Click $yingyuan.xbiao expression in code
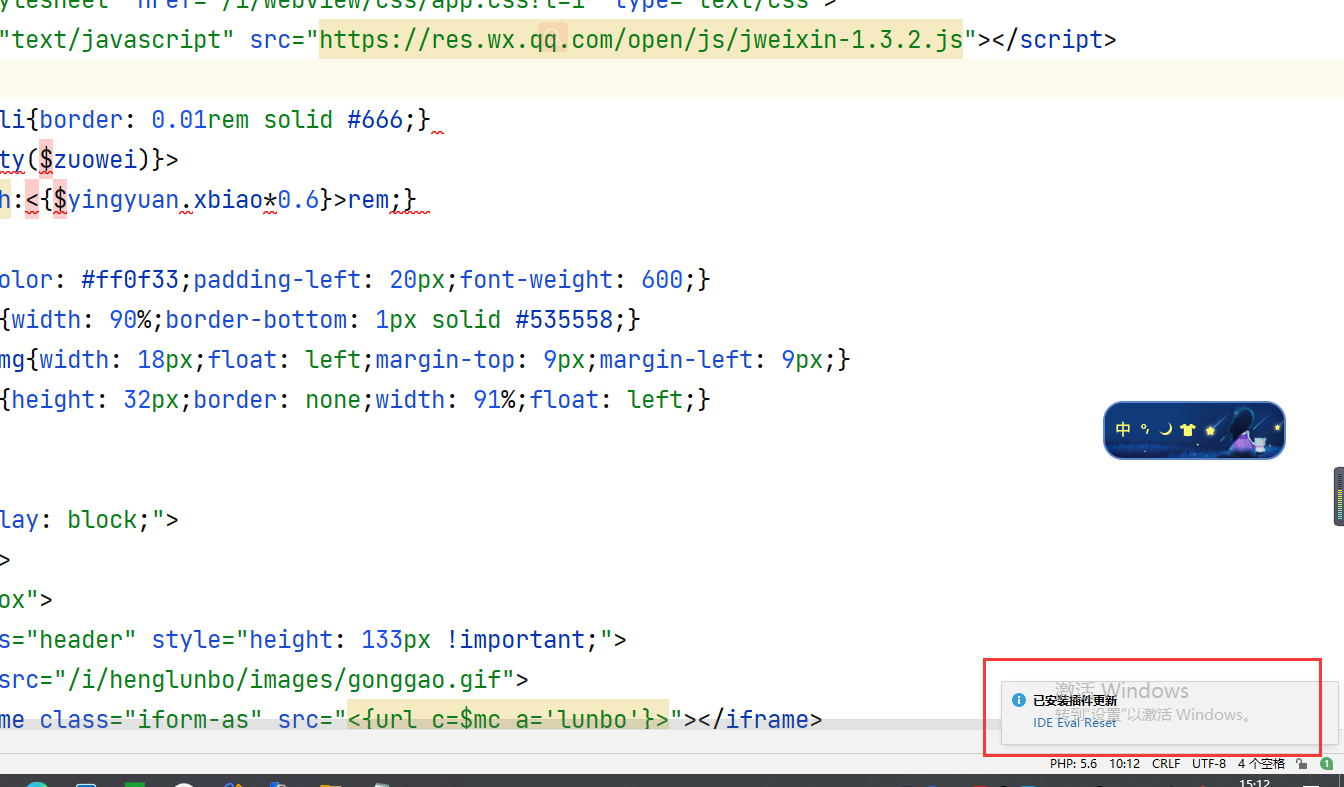Screen dimensions: 1344x787 pyautogui.click(x=158, y=200)
